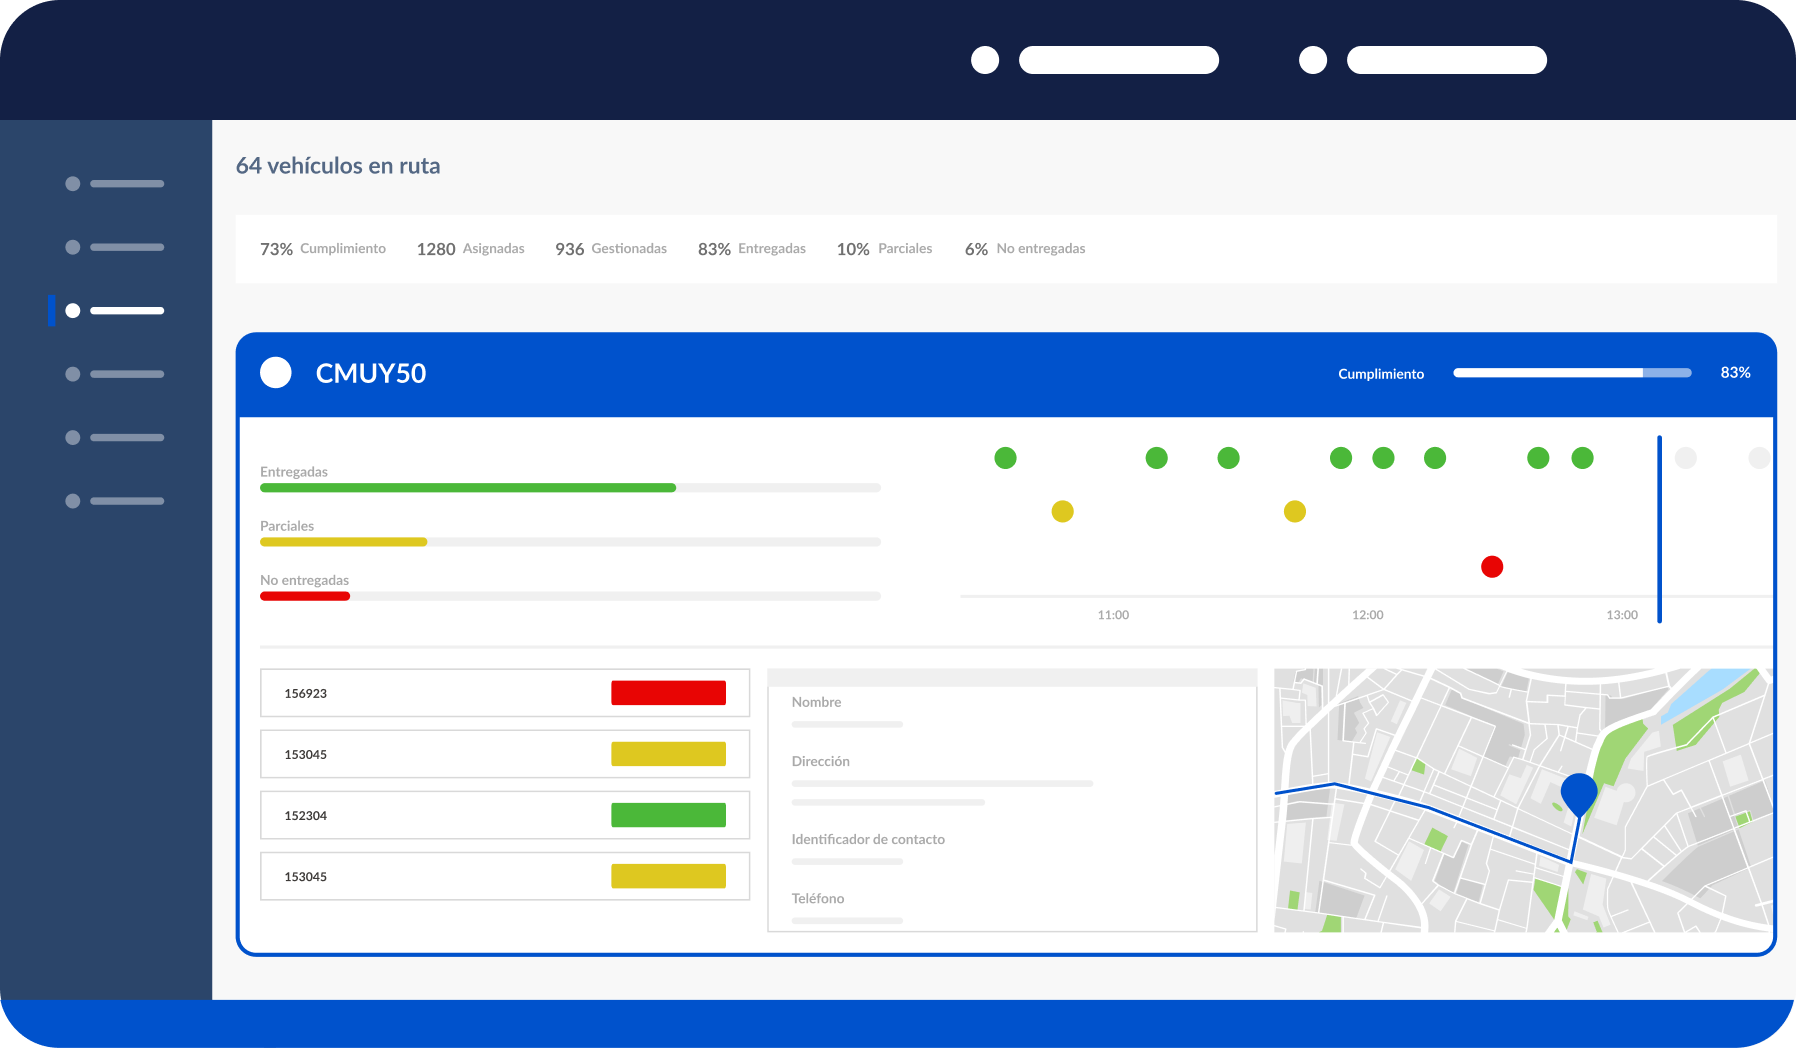
Task: Select the first yellow partial timeline dot
Action: [1063, 512]
